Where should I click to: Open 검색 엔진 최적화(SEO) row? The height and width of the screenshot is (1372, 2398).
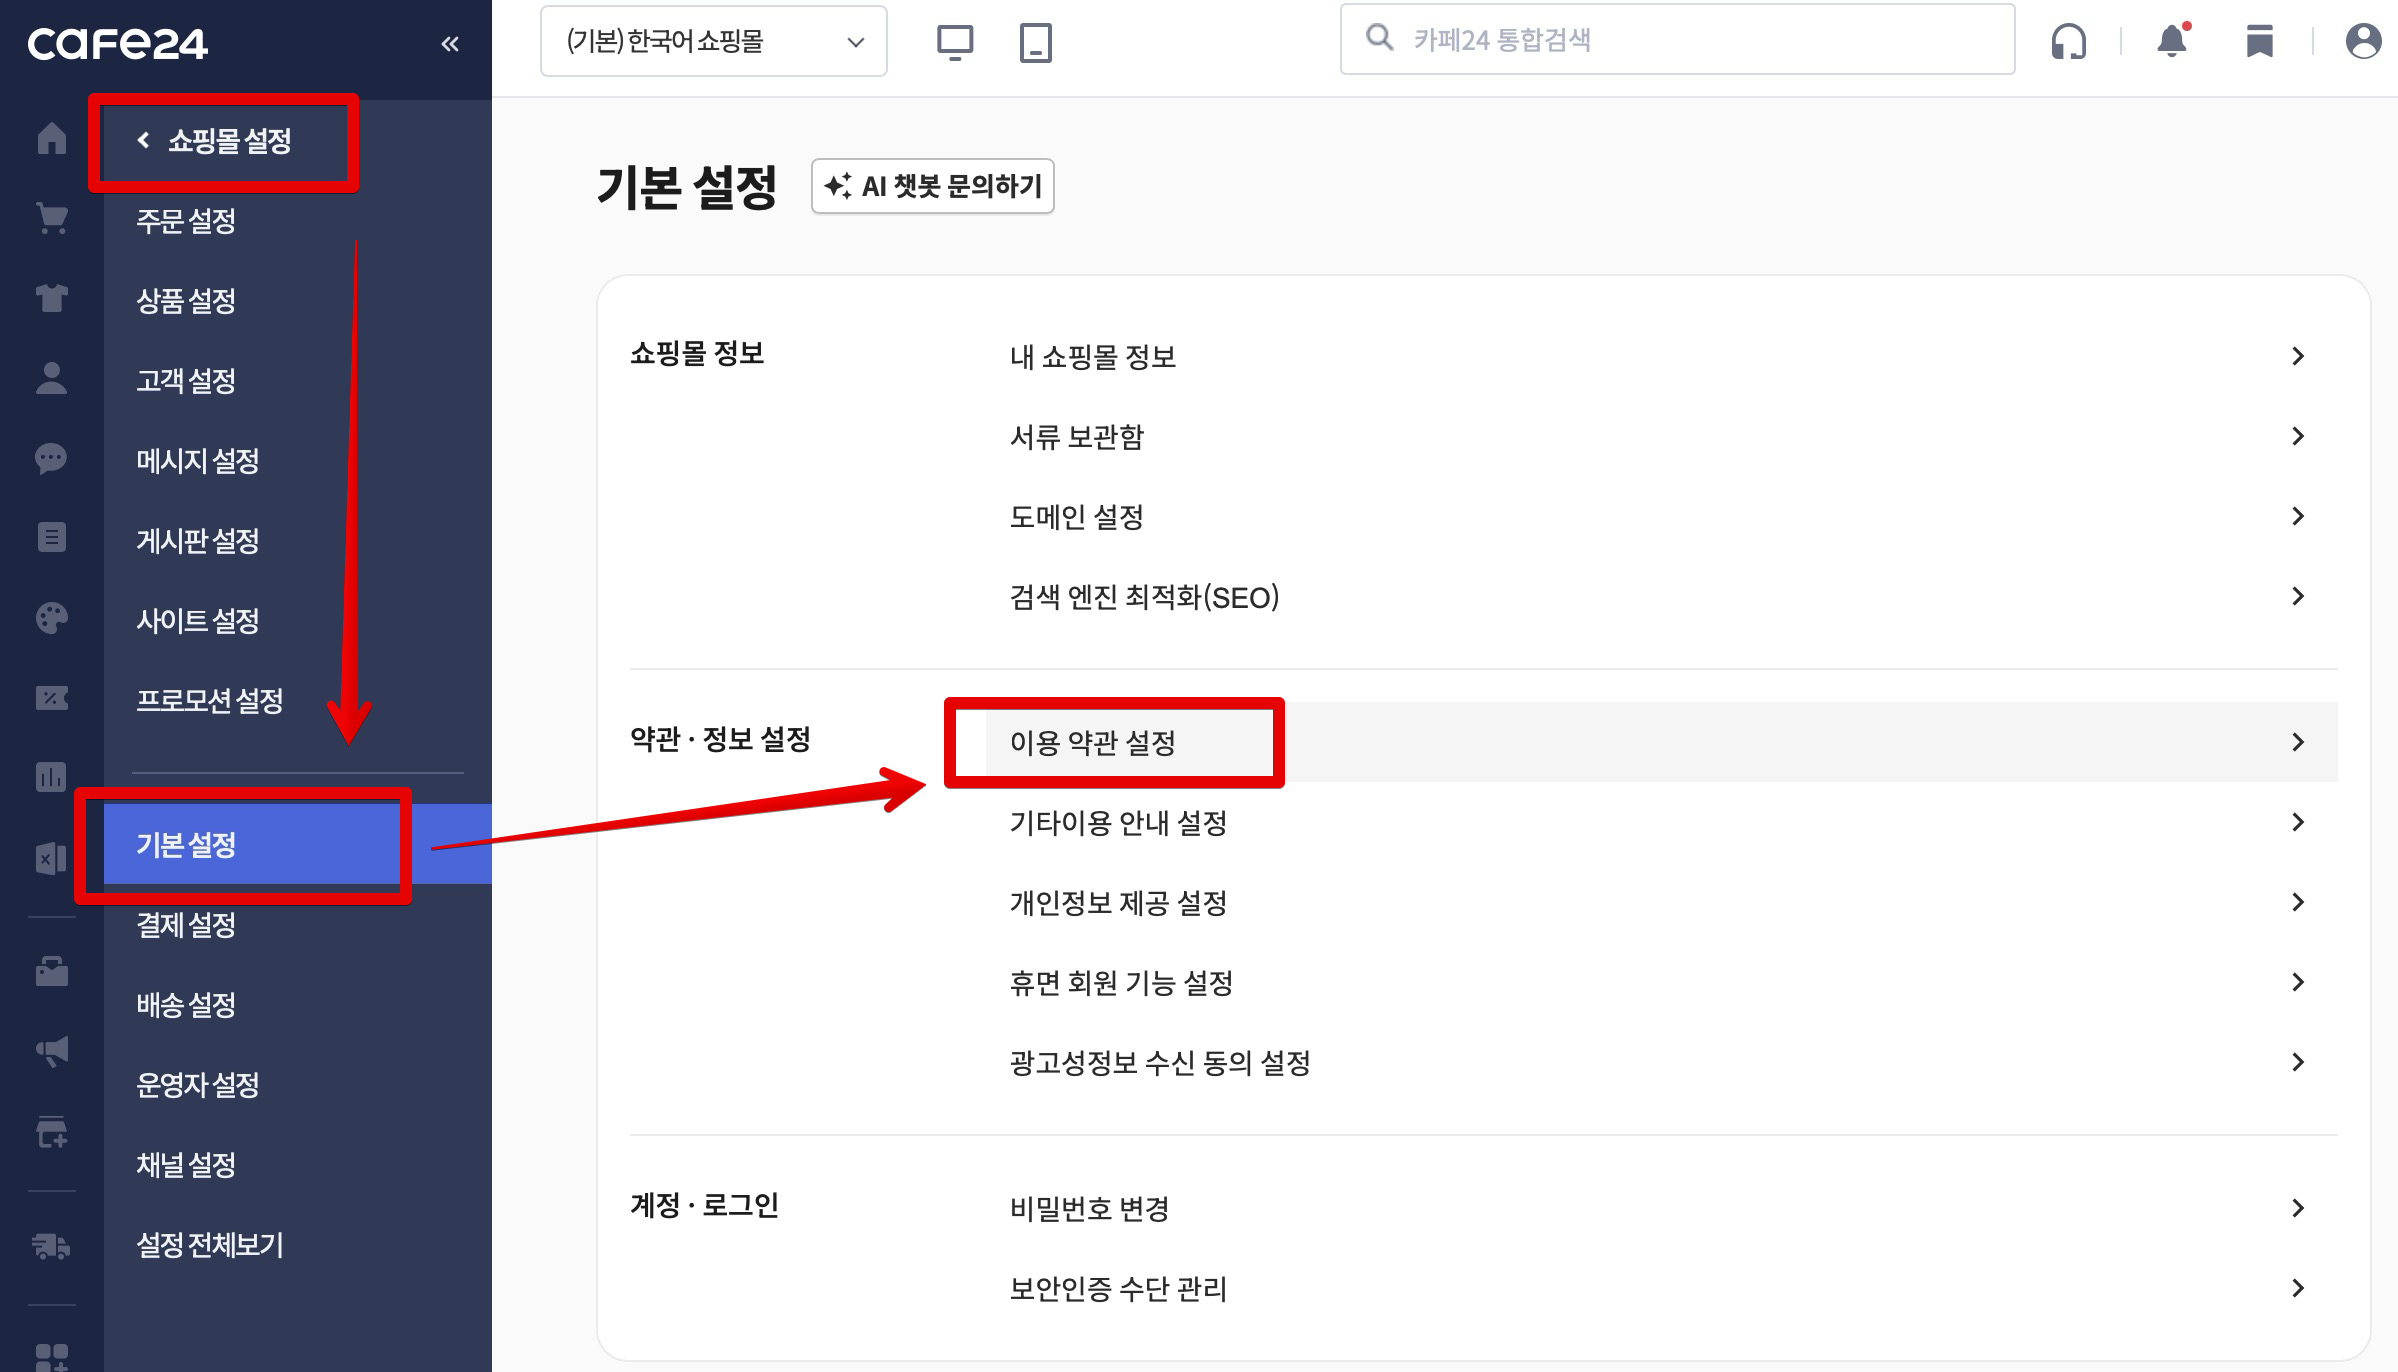coord(1144,597)
